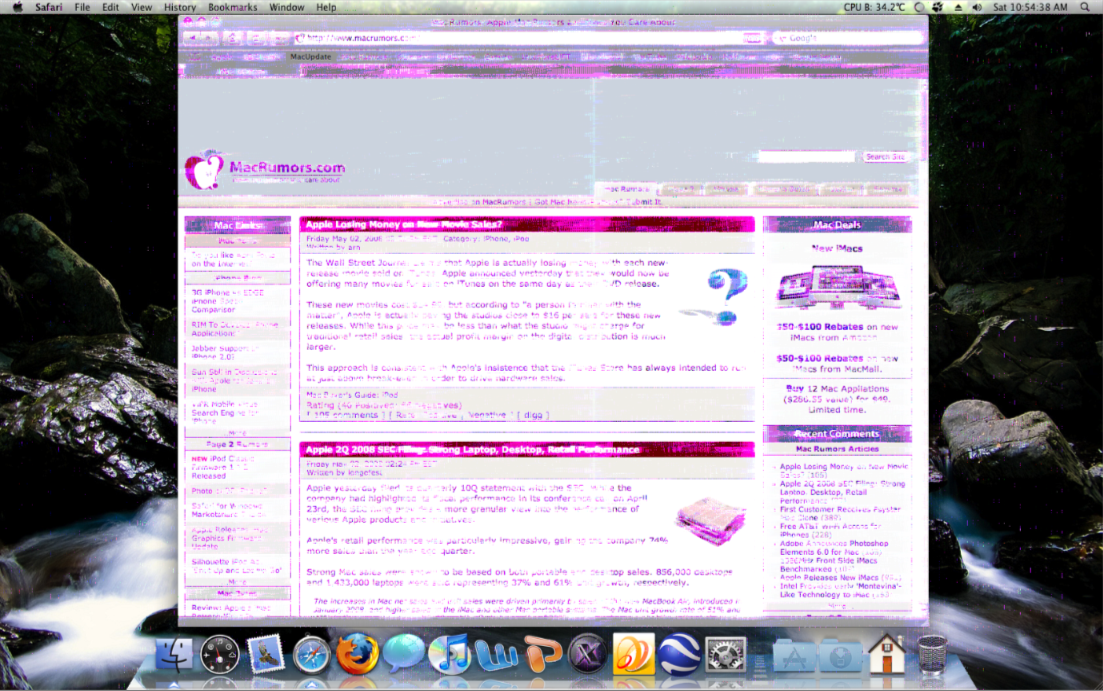
Task: Click Safari's Forward arrow button
Action: [209, 38]
